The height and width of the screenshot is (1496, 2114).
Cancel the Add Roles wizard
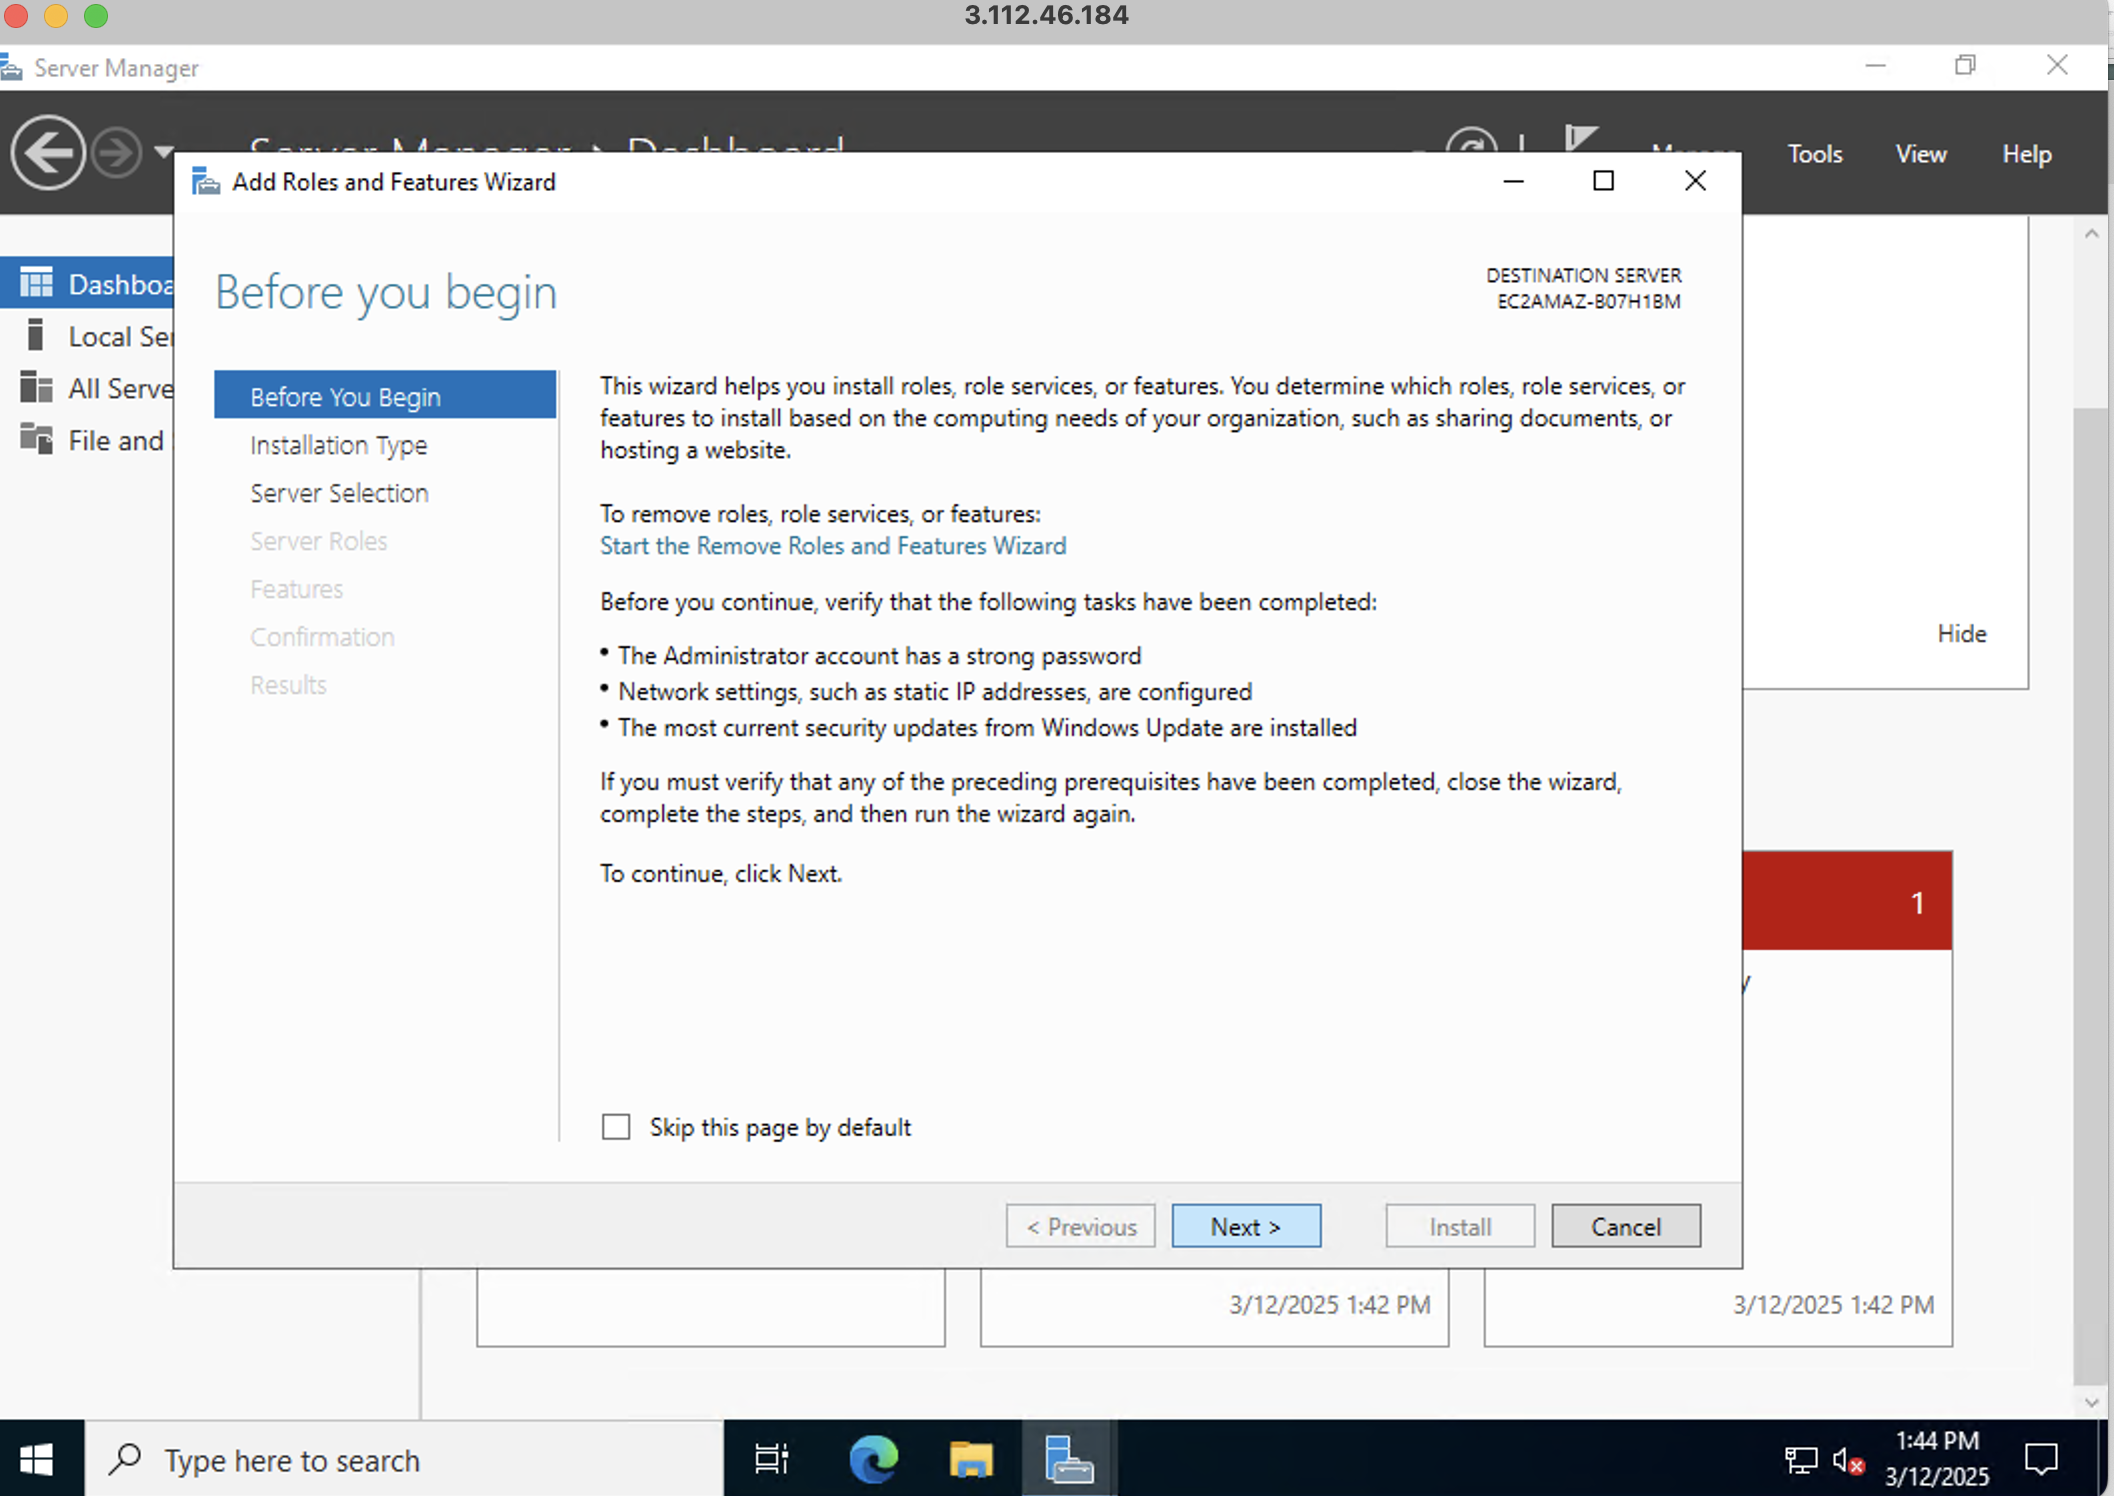tap(1625, 1226)
